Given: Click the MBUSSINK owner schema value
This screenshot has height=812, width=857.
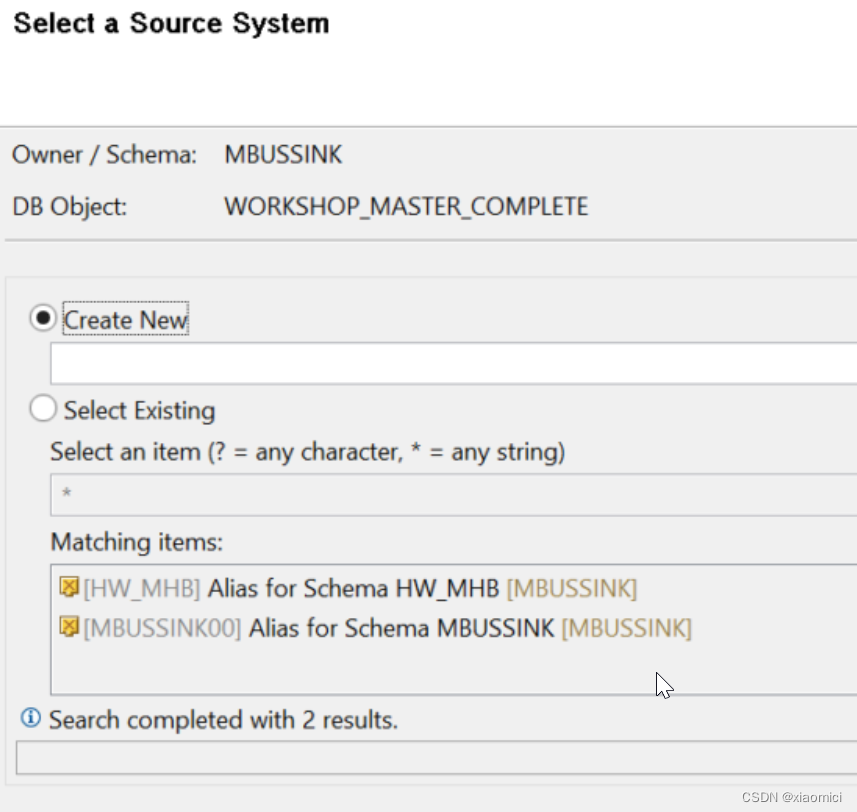Looking at the screenshot, I should pos(283,155).
